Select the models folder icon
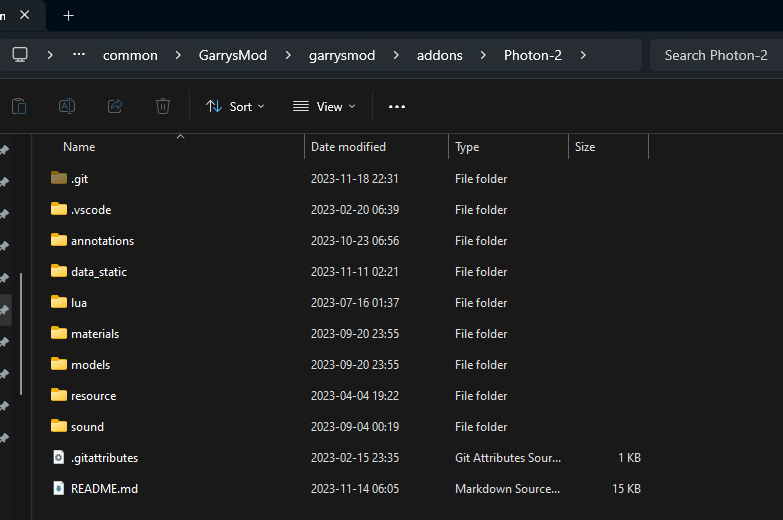783x520 pixels. click(59, 364)
